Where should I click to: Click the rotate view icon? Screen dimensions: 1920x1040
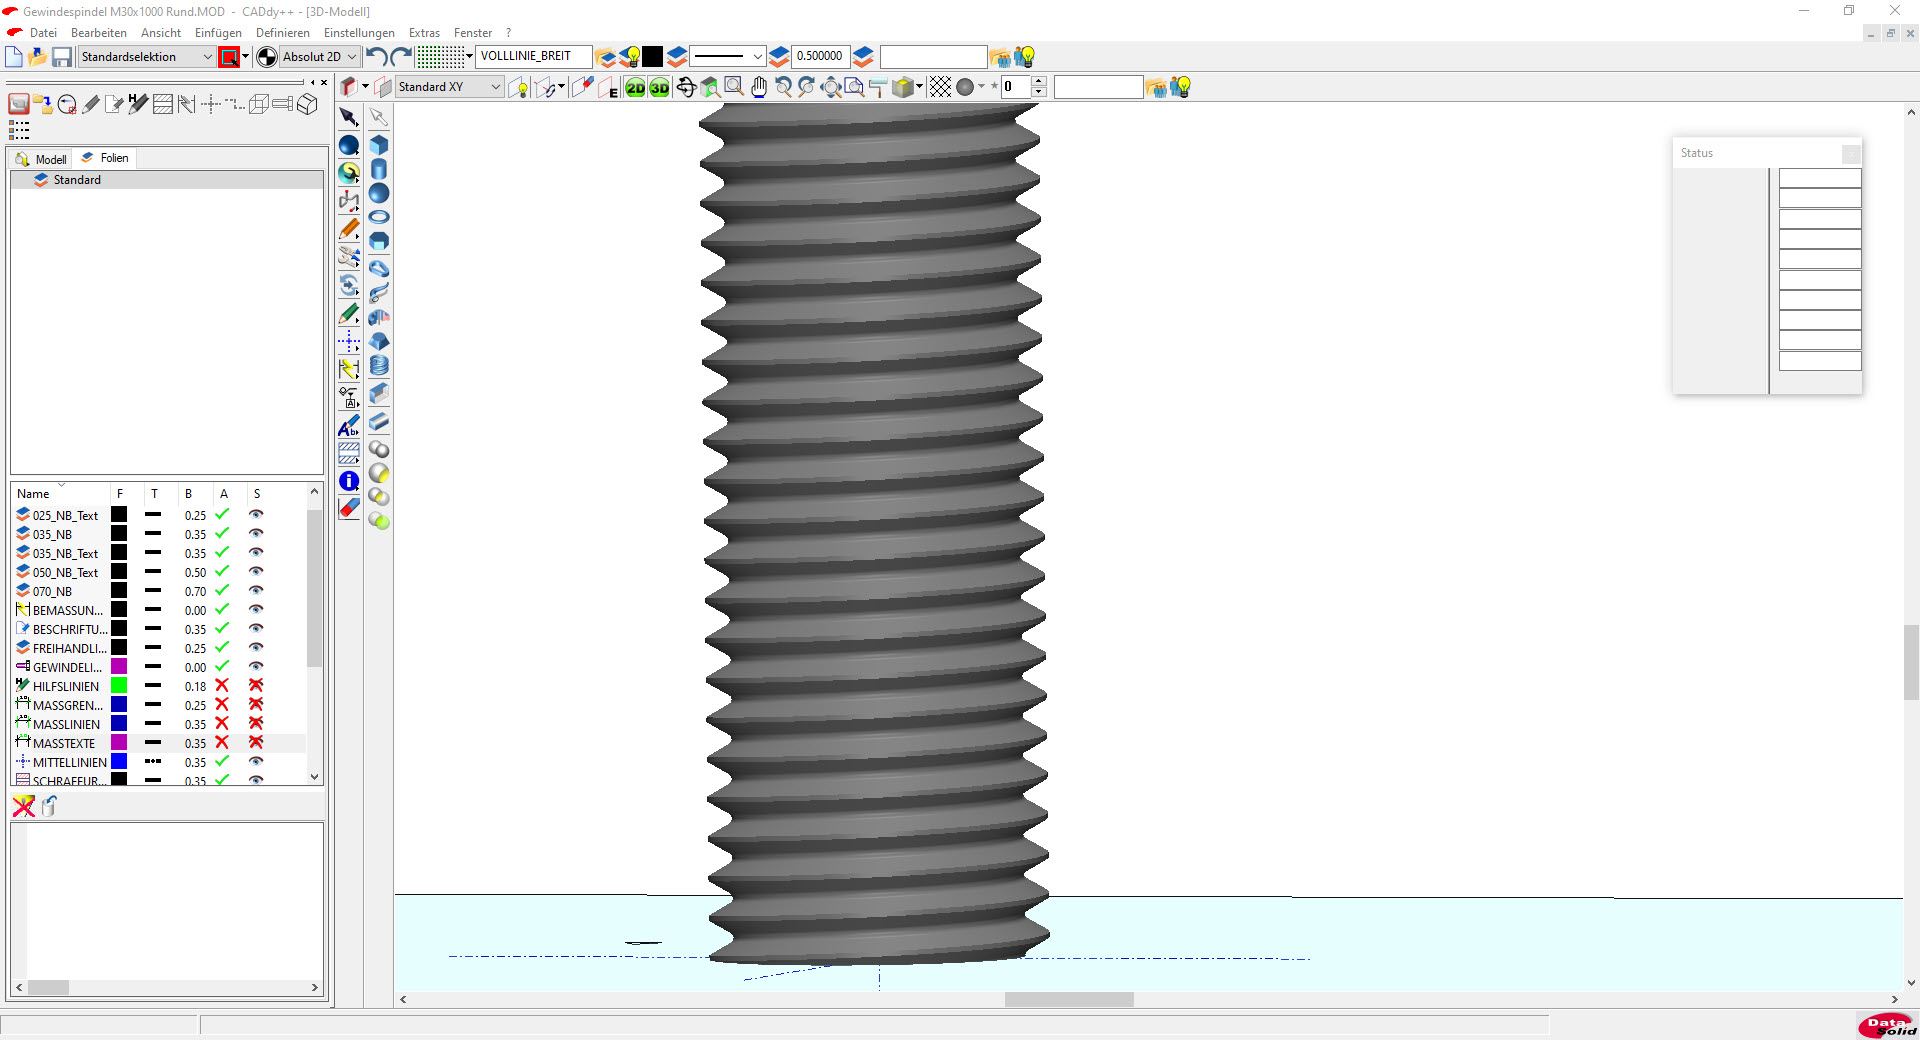[686, 88]
